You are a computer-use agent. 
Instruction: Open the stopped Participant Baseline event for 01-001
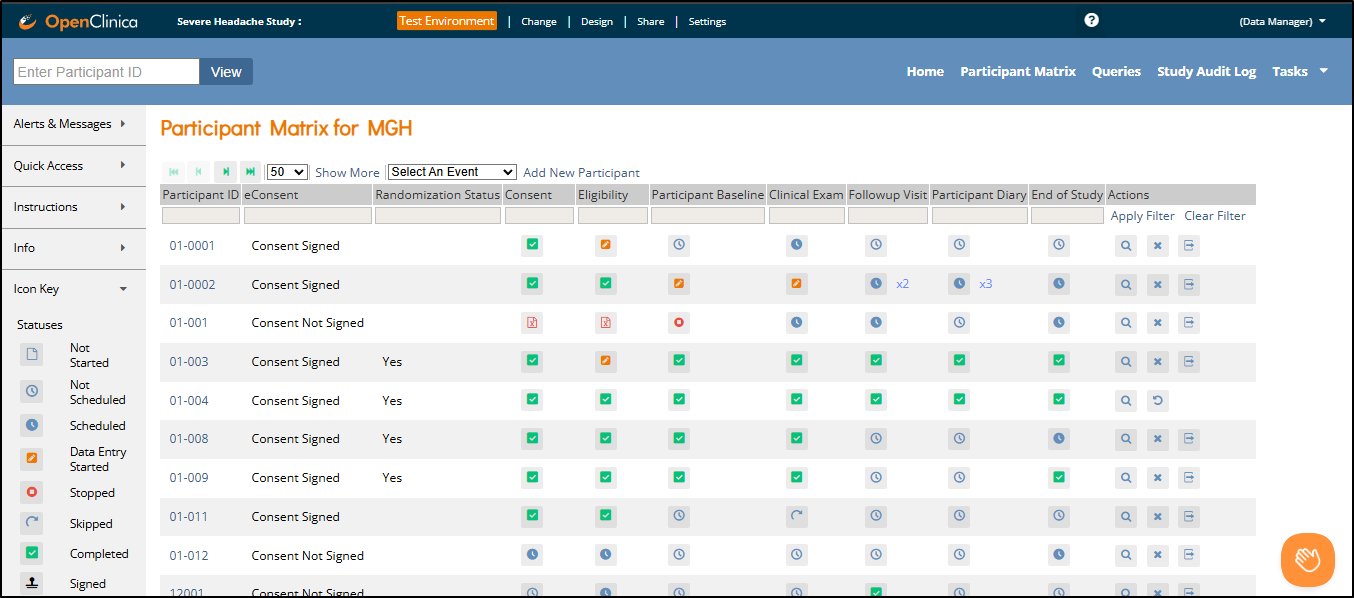[x=679, y=323]
